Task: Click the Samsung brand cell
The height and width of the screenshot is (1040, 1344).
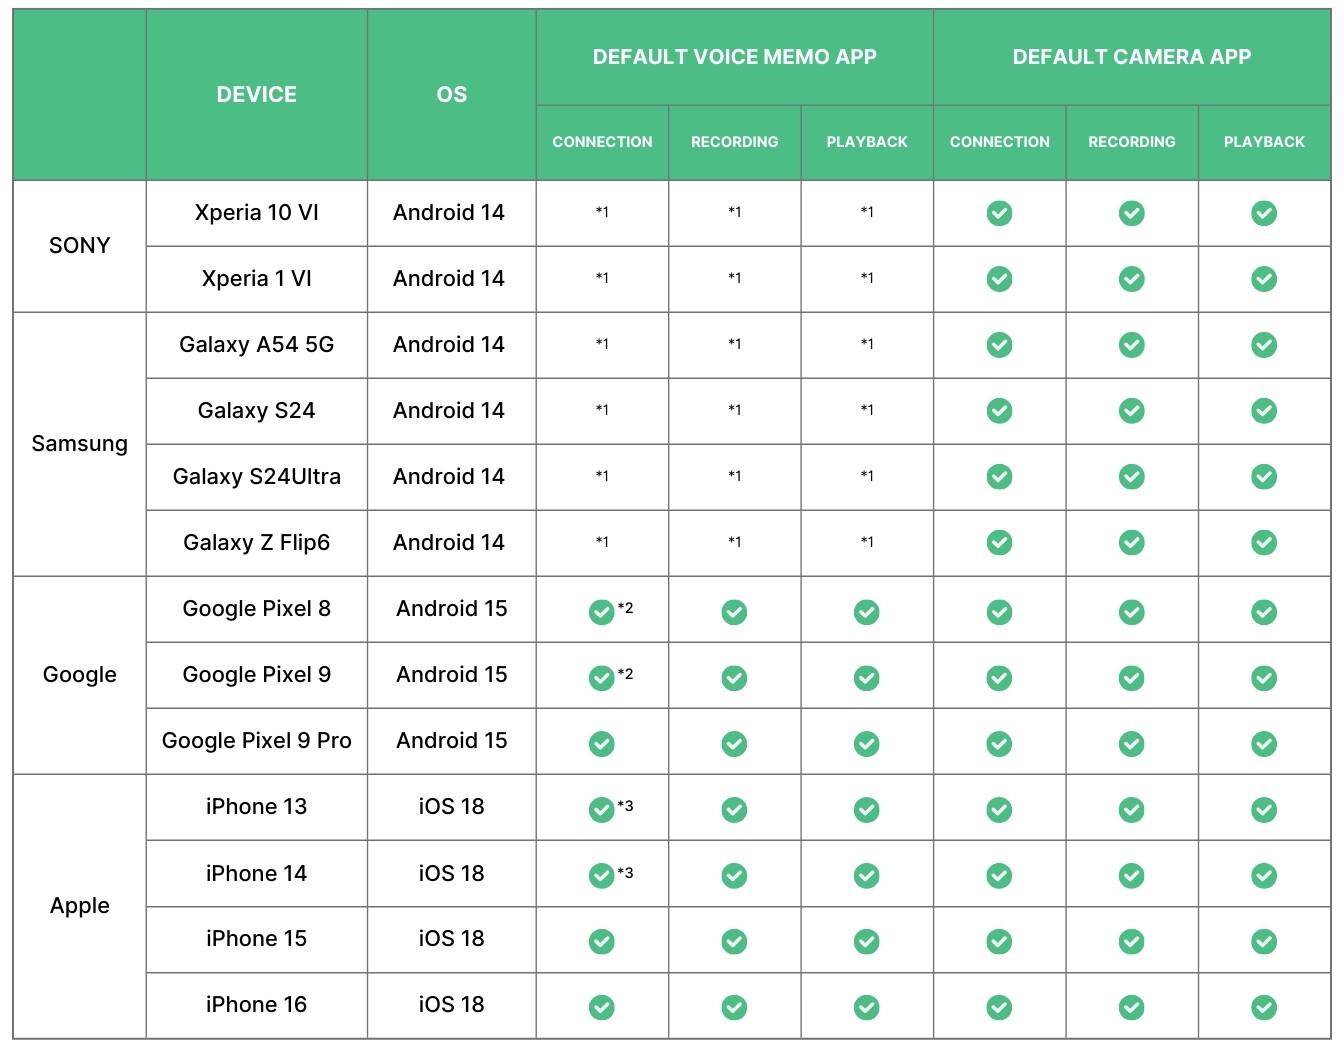Action: coord(80,444)
